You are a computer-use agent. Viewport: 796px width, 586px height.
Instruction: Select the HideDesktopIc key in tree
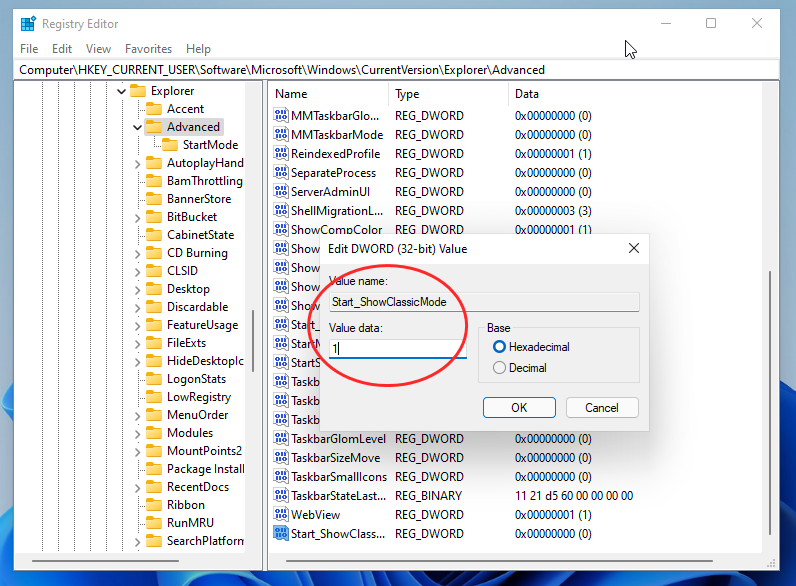tap(205, 361)
